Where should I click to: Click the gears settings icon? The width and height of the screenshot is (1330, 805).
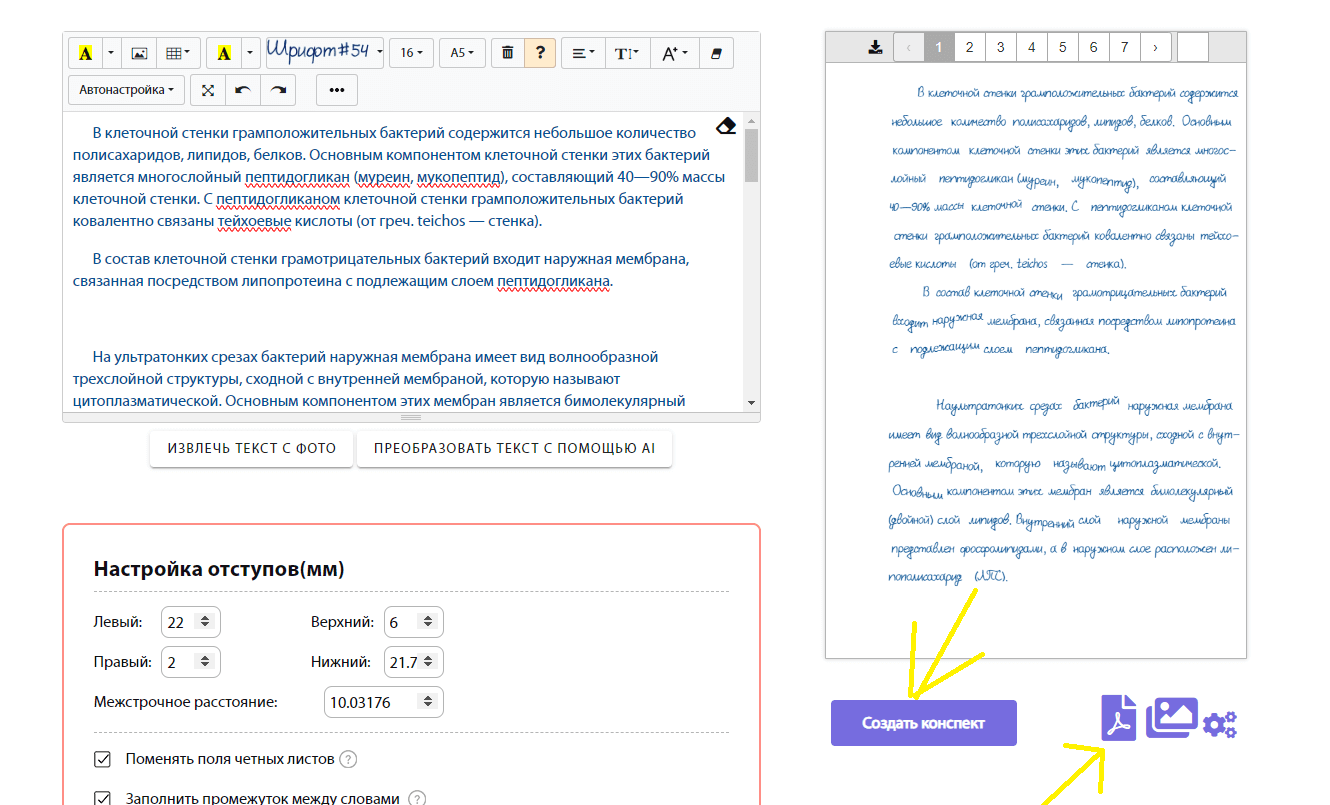[1220, 724]
